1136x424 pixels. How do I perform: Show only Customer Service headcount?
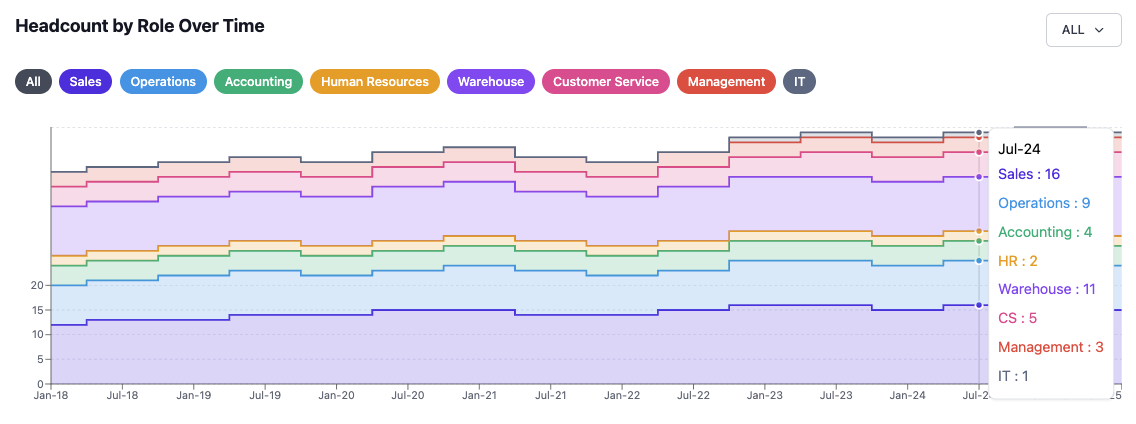coord(606,82)
